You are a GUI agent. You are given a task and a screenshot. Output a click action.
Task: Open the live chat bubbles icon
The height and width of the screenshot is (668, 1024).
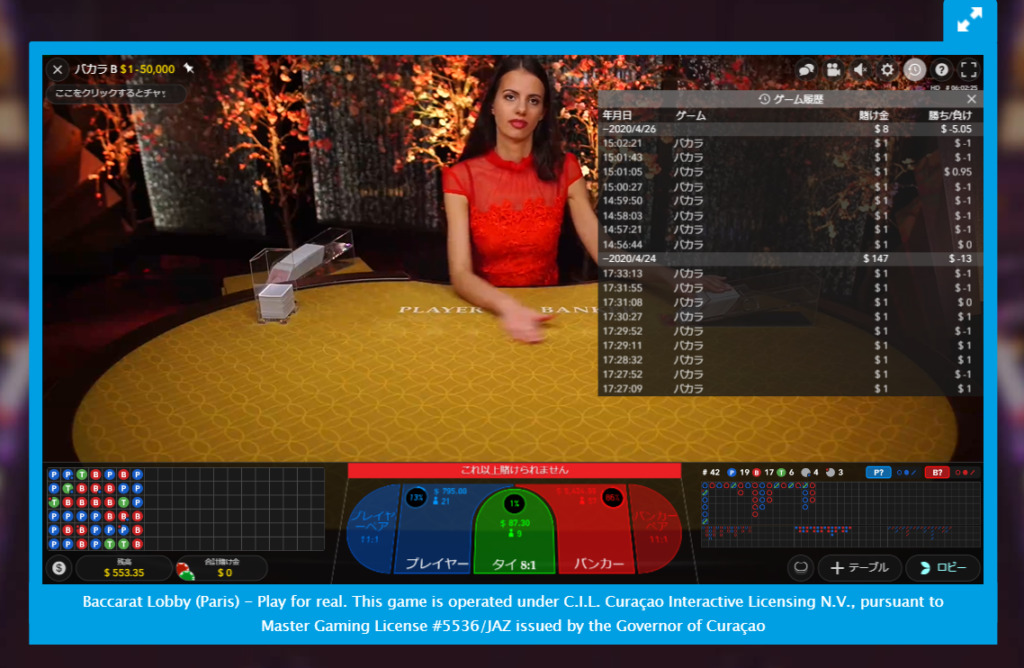[806, 70]
